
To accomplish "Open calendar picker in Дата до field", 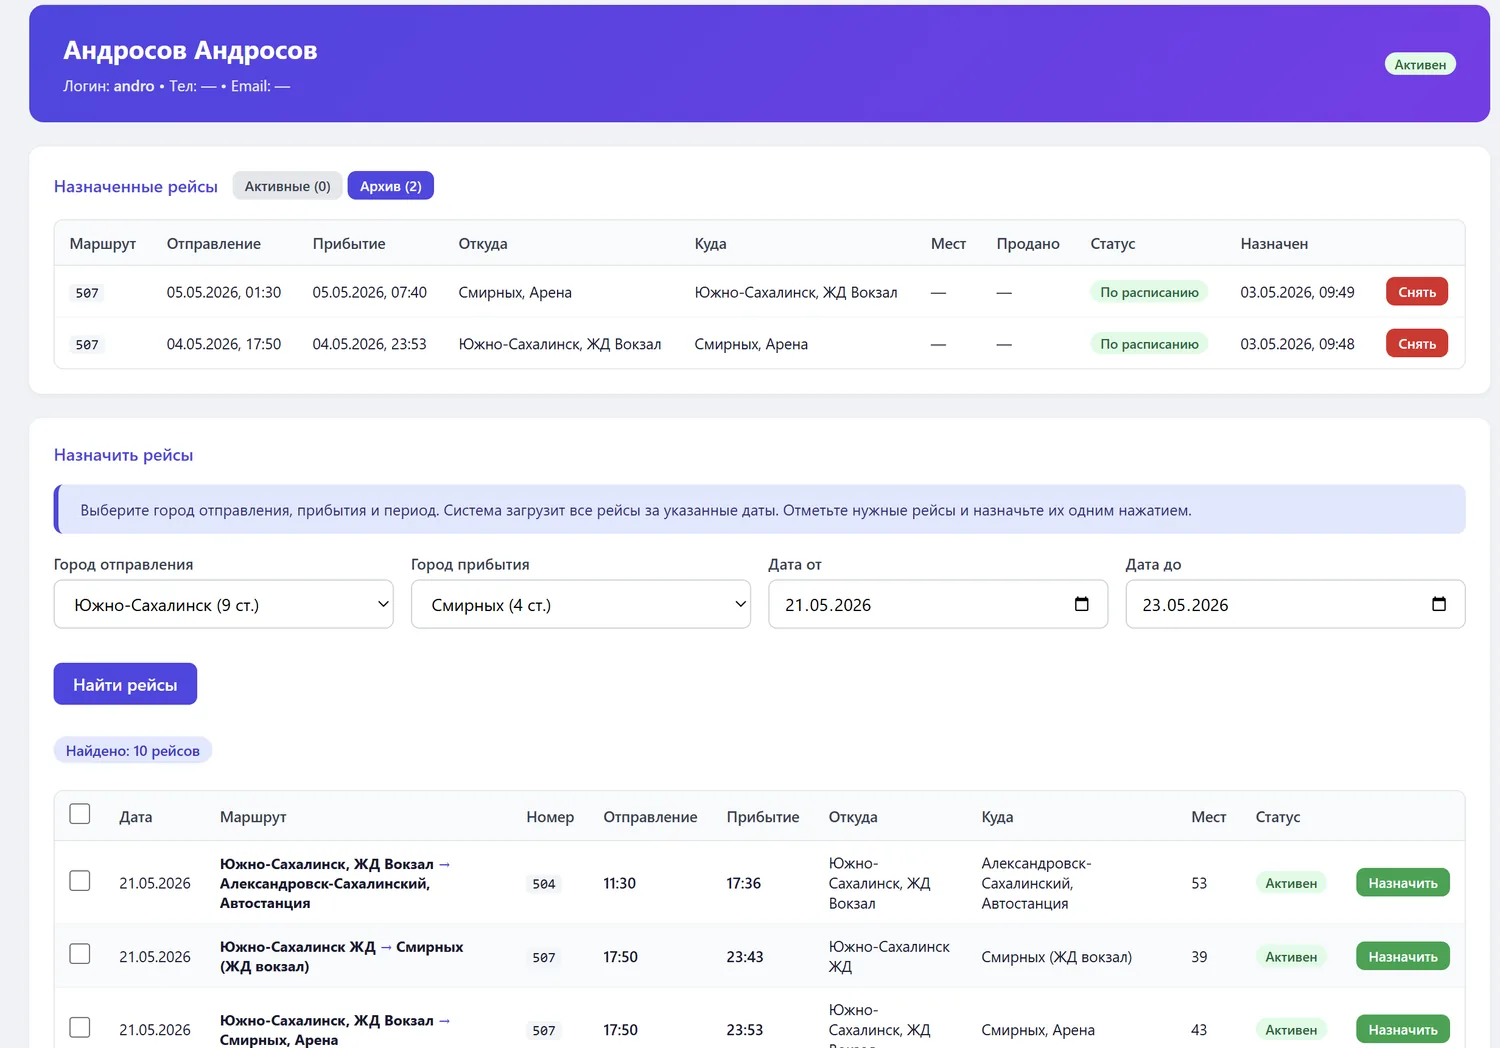I will coord(1439,604).
